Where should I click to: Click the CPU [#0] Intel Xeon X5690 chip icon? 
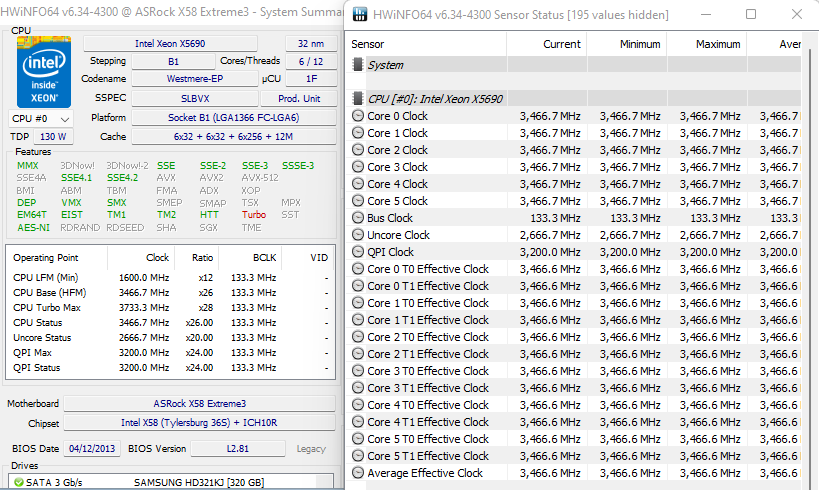point(358,99)
